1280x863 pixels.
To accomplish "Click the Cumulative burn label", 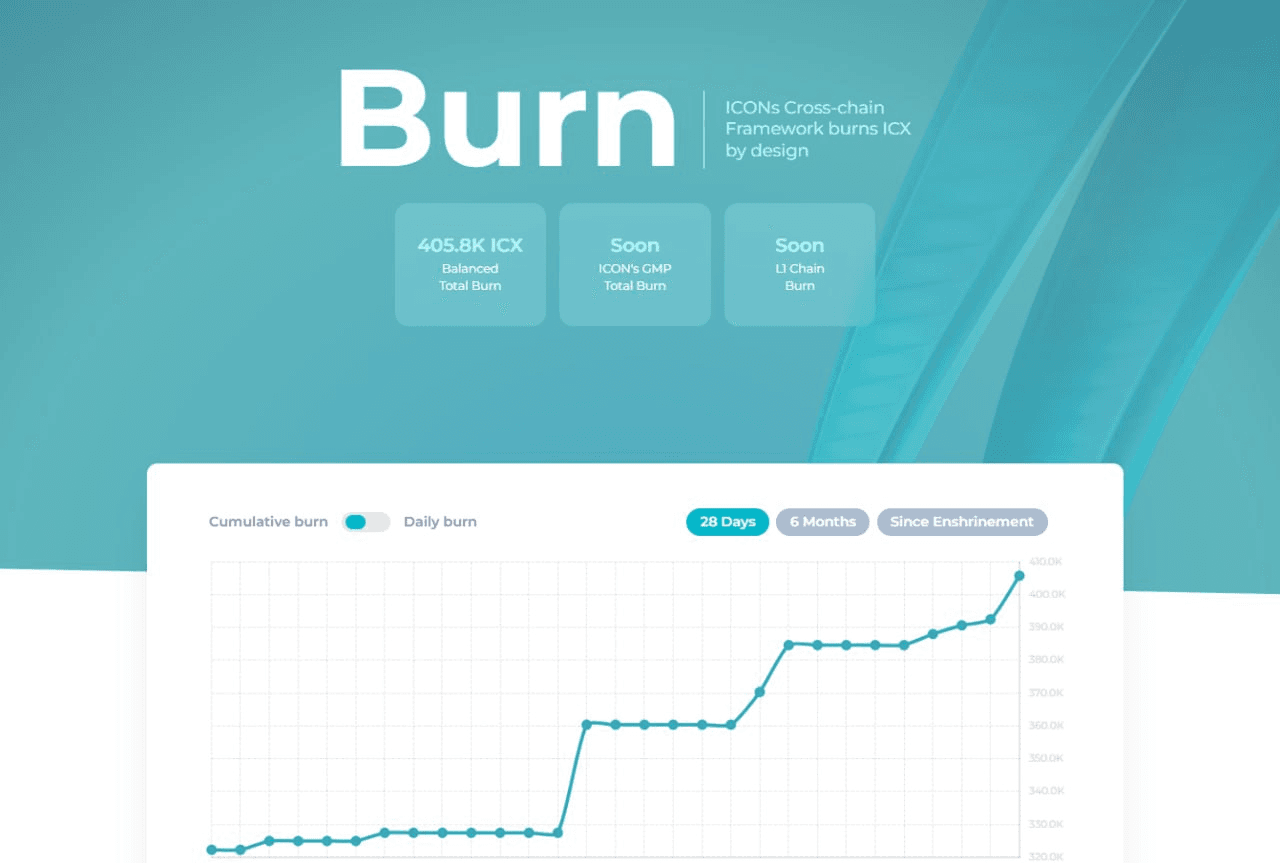I will [x=268, y=522].
